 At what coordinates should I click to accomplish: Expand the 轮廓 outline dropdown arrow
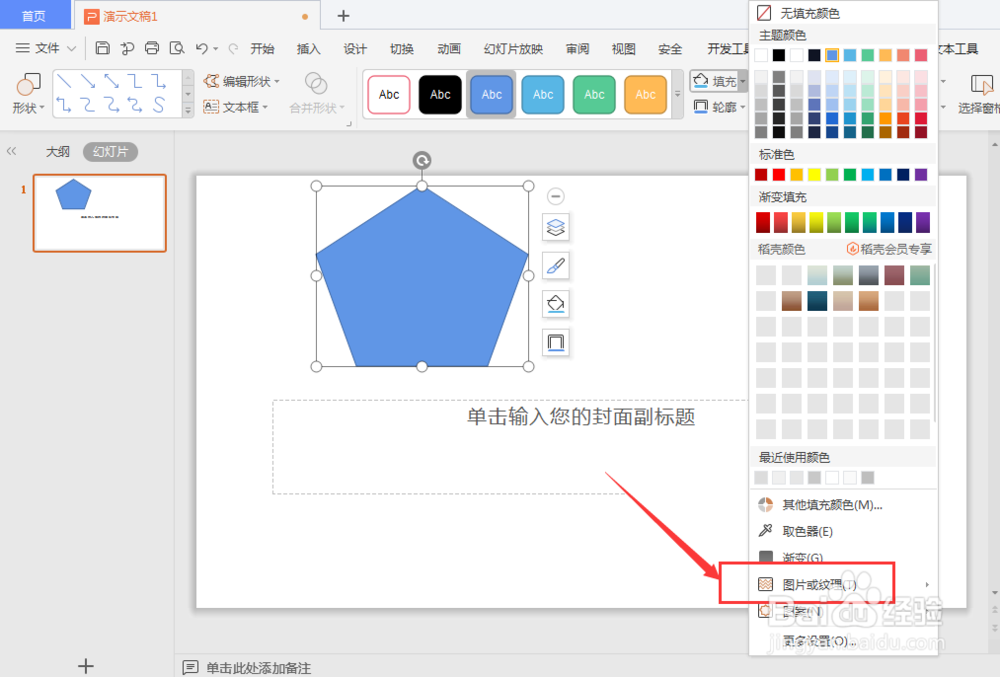coord(742,107)
